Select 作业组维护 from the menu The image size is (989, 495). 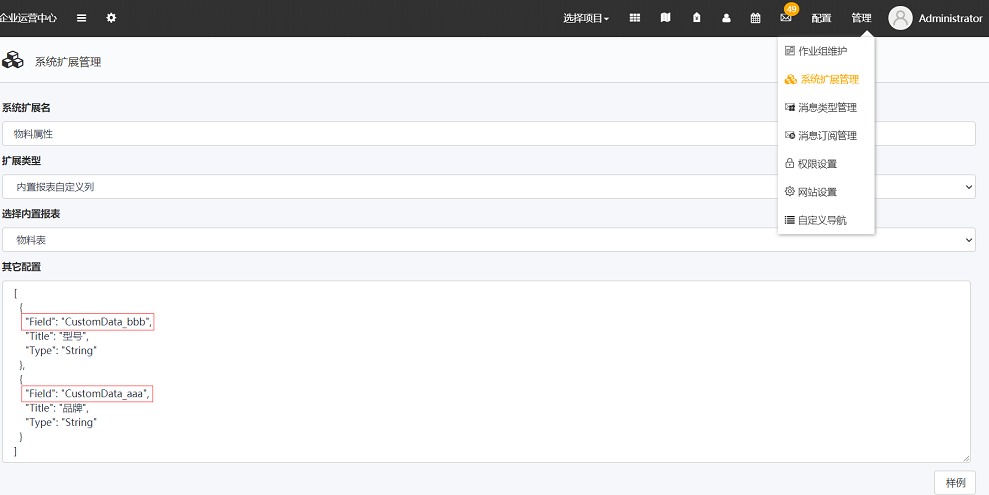coord(821,51)
